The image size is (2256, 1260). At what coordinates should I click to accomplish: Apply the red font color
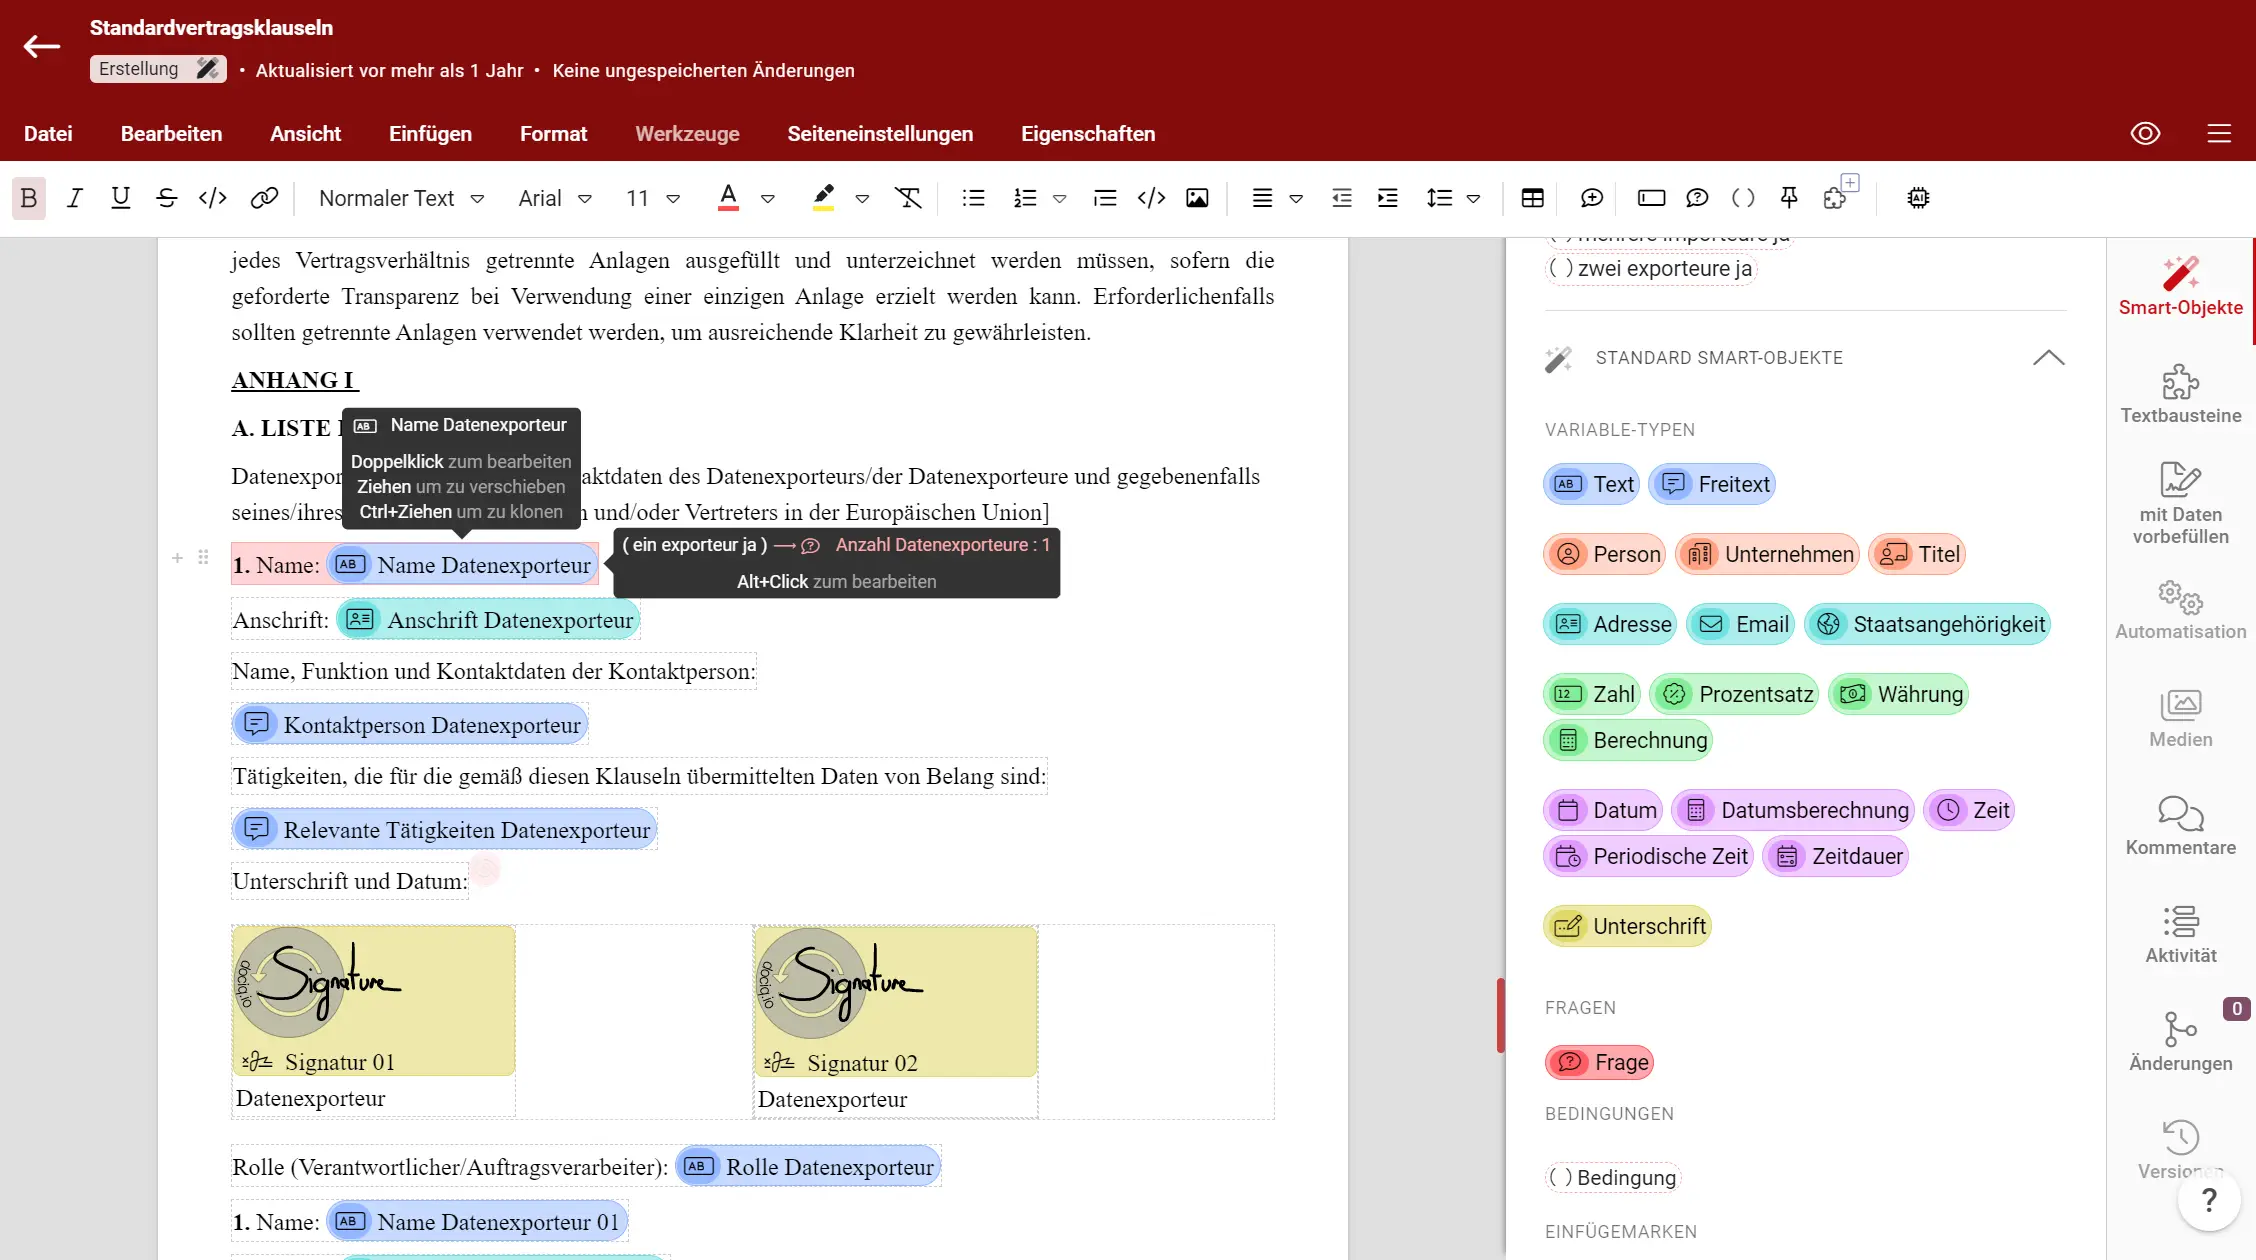click(729, 198)
